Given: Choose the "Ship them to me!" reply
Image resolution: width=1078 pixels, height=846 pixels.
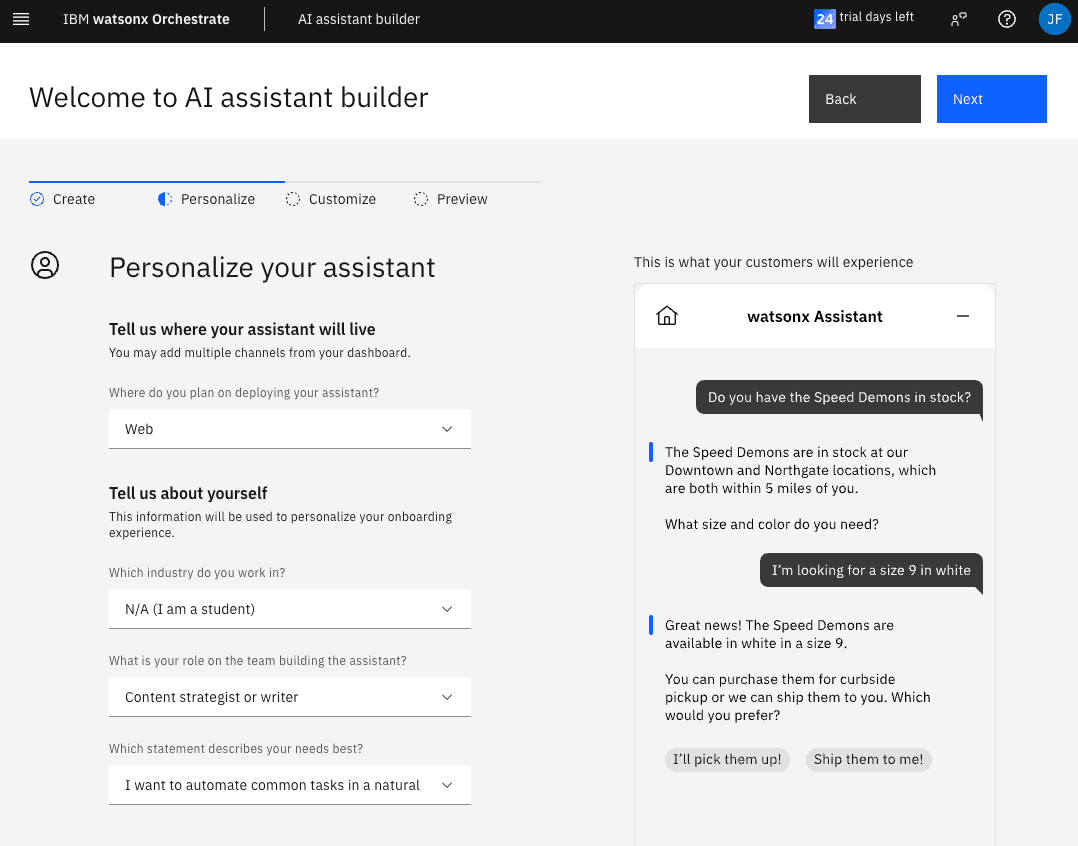Looking at the screenshot, I should coord(868,759).
